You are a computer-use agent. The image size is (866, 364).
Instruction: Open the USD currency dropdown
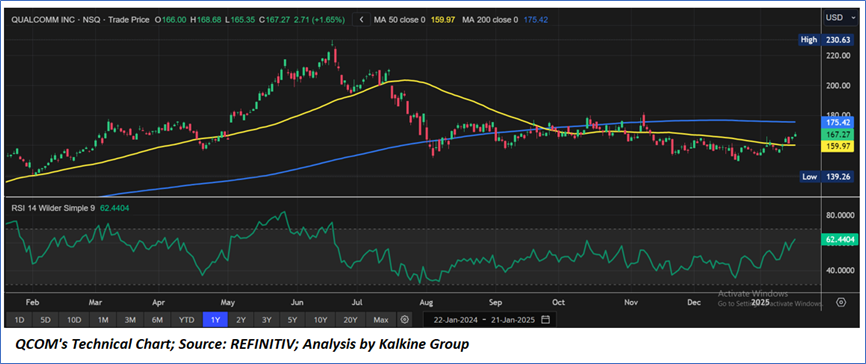tap(842, 18)
